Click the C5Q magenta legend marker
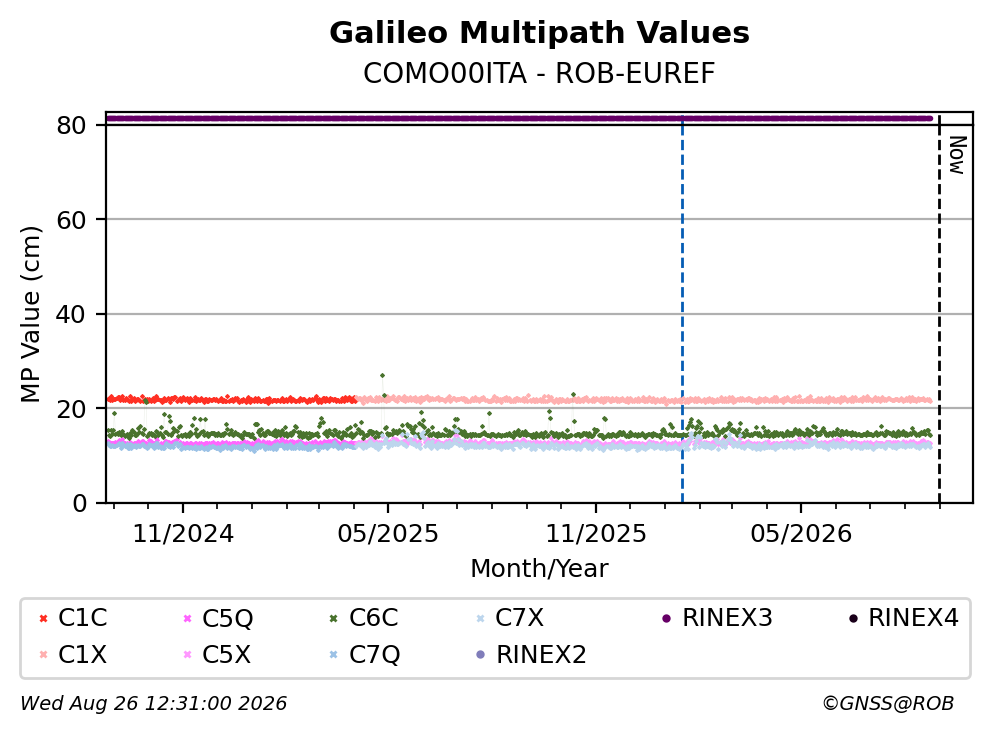 [187, 618]
